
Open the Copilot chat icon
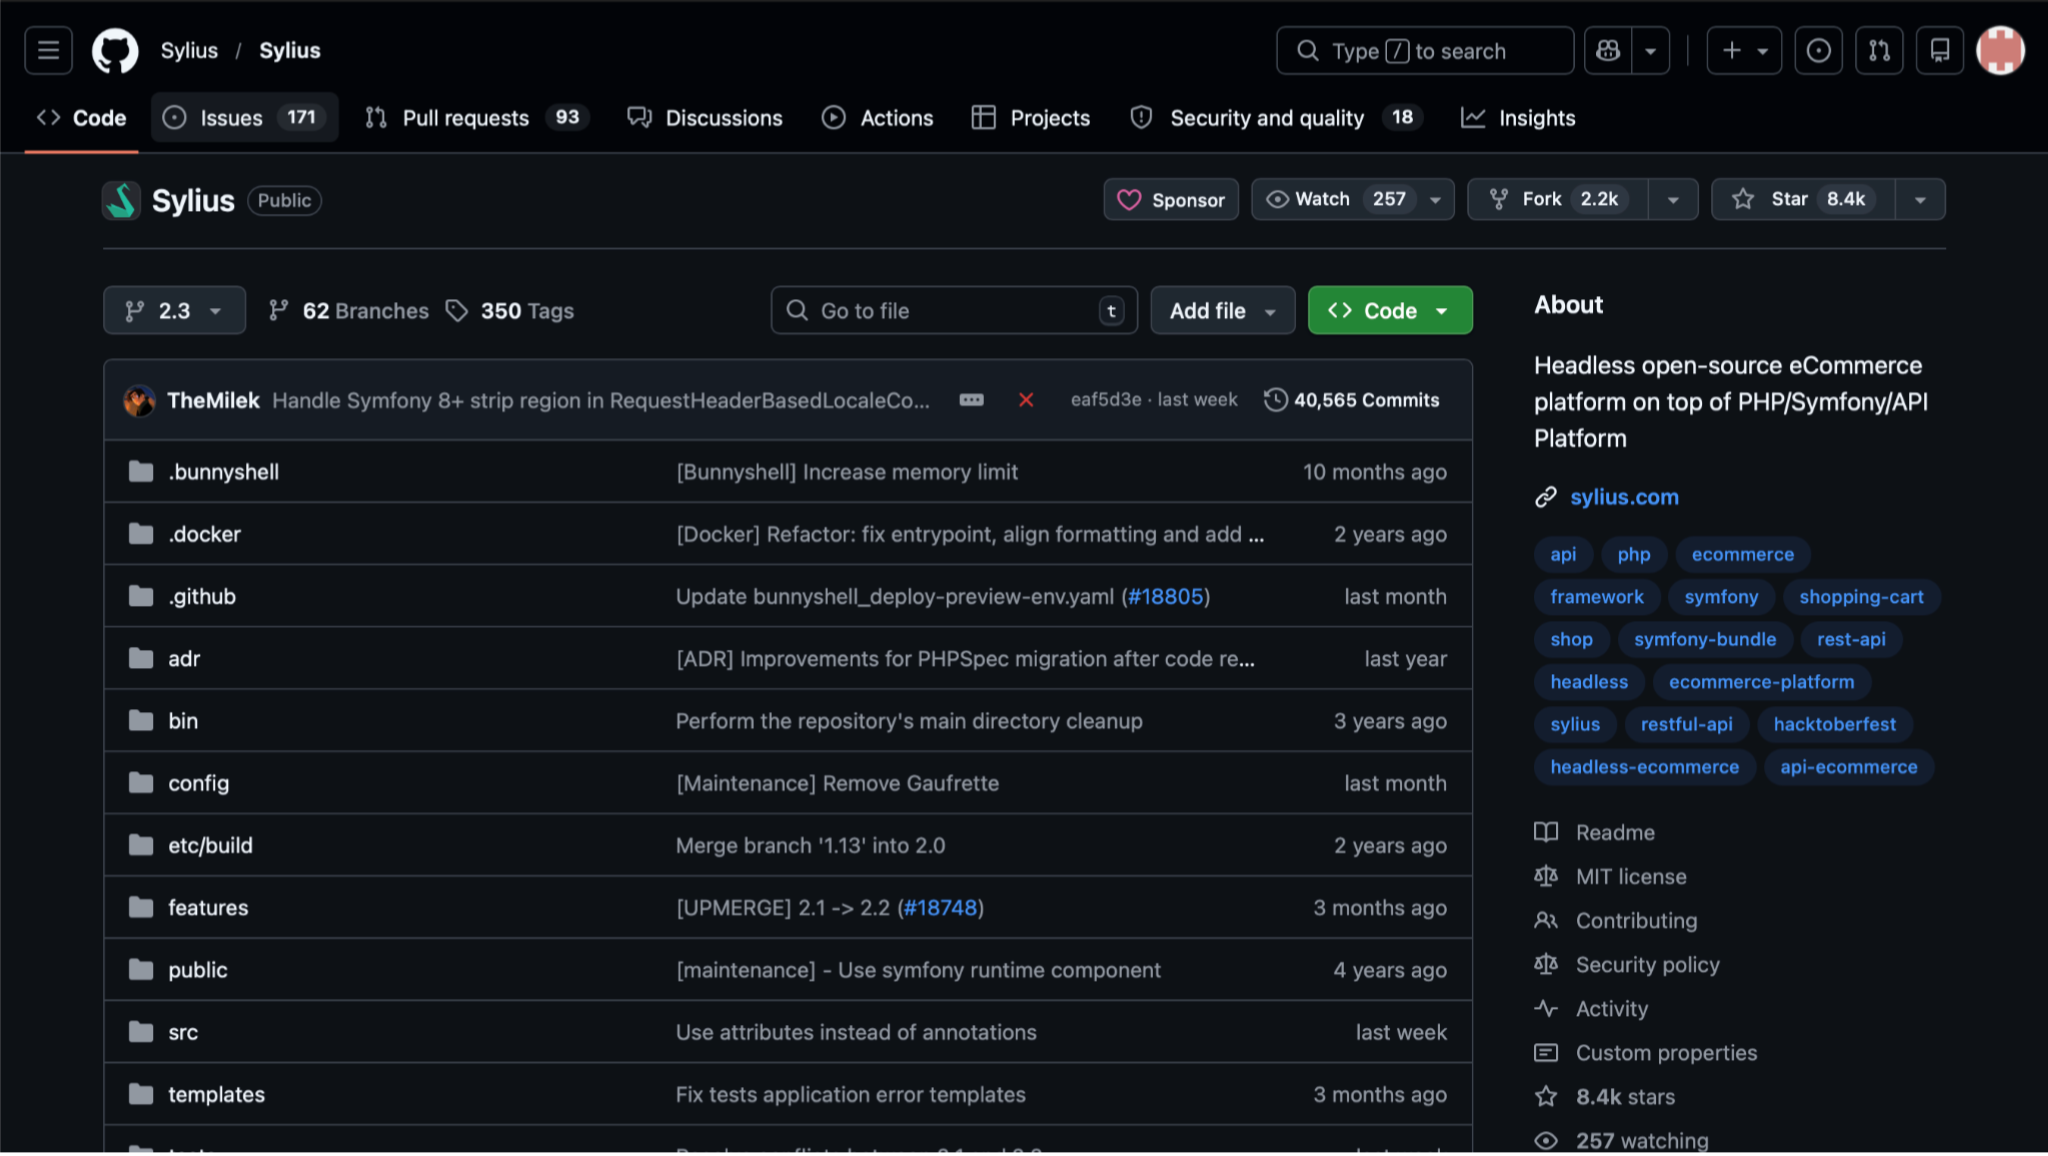(x=1608, y=50)
